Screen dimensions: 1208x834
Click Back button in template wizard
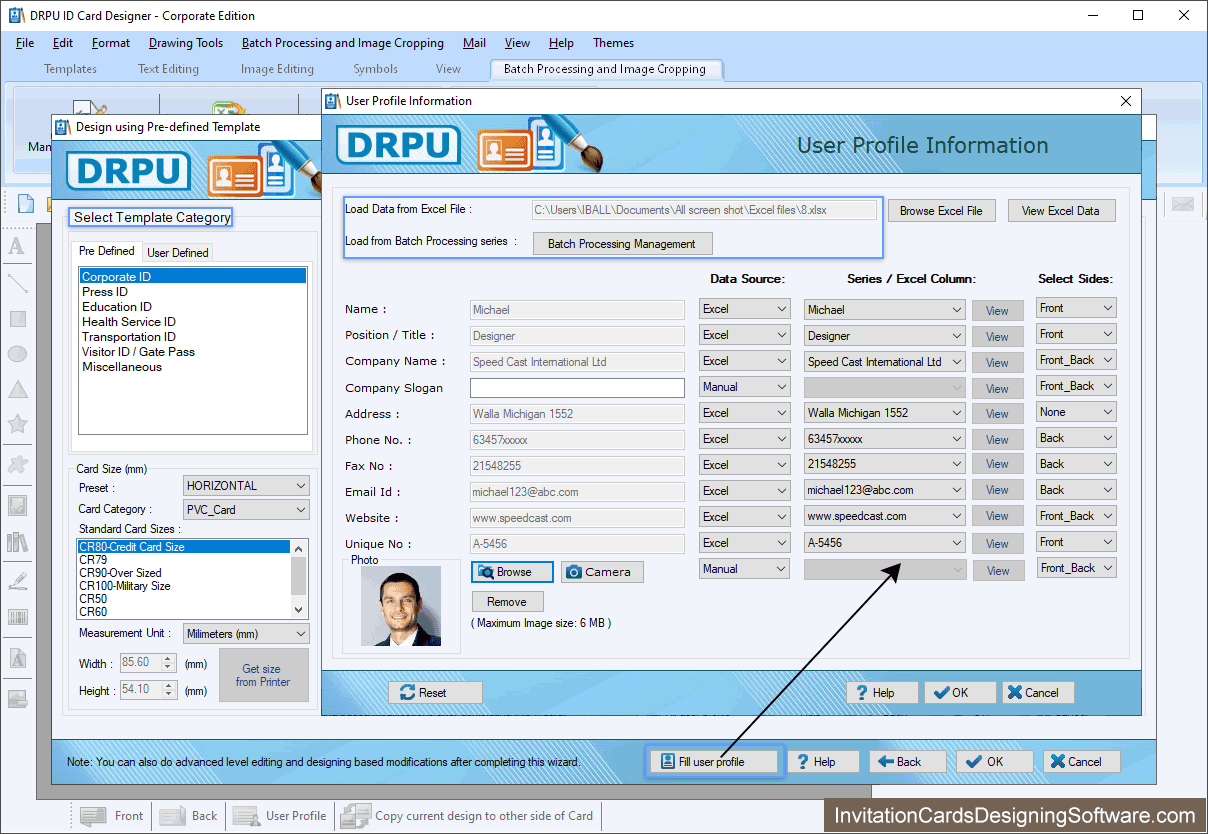pos(908,762)
